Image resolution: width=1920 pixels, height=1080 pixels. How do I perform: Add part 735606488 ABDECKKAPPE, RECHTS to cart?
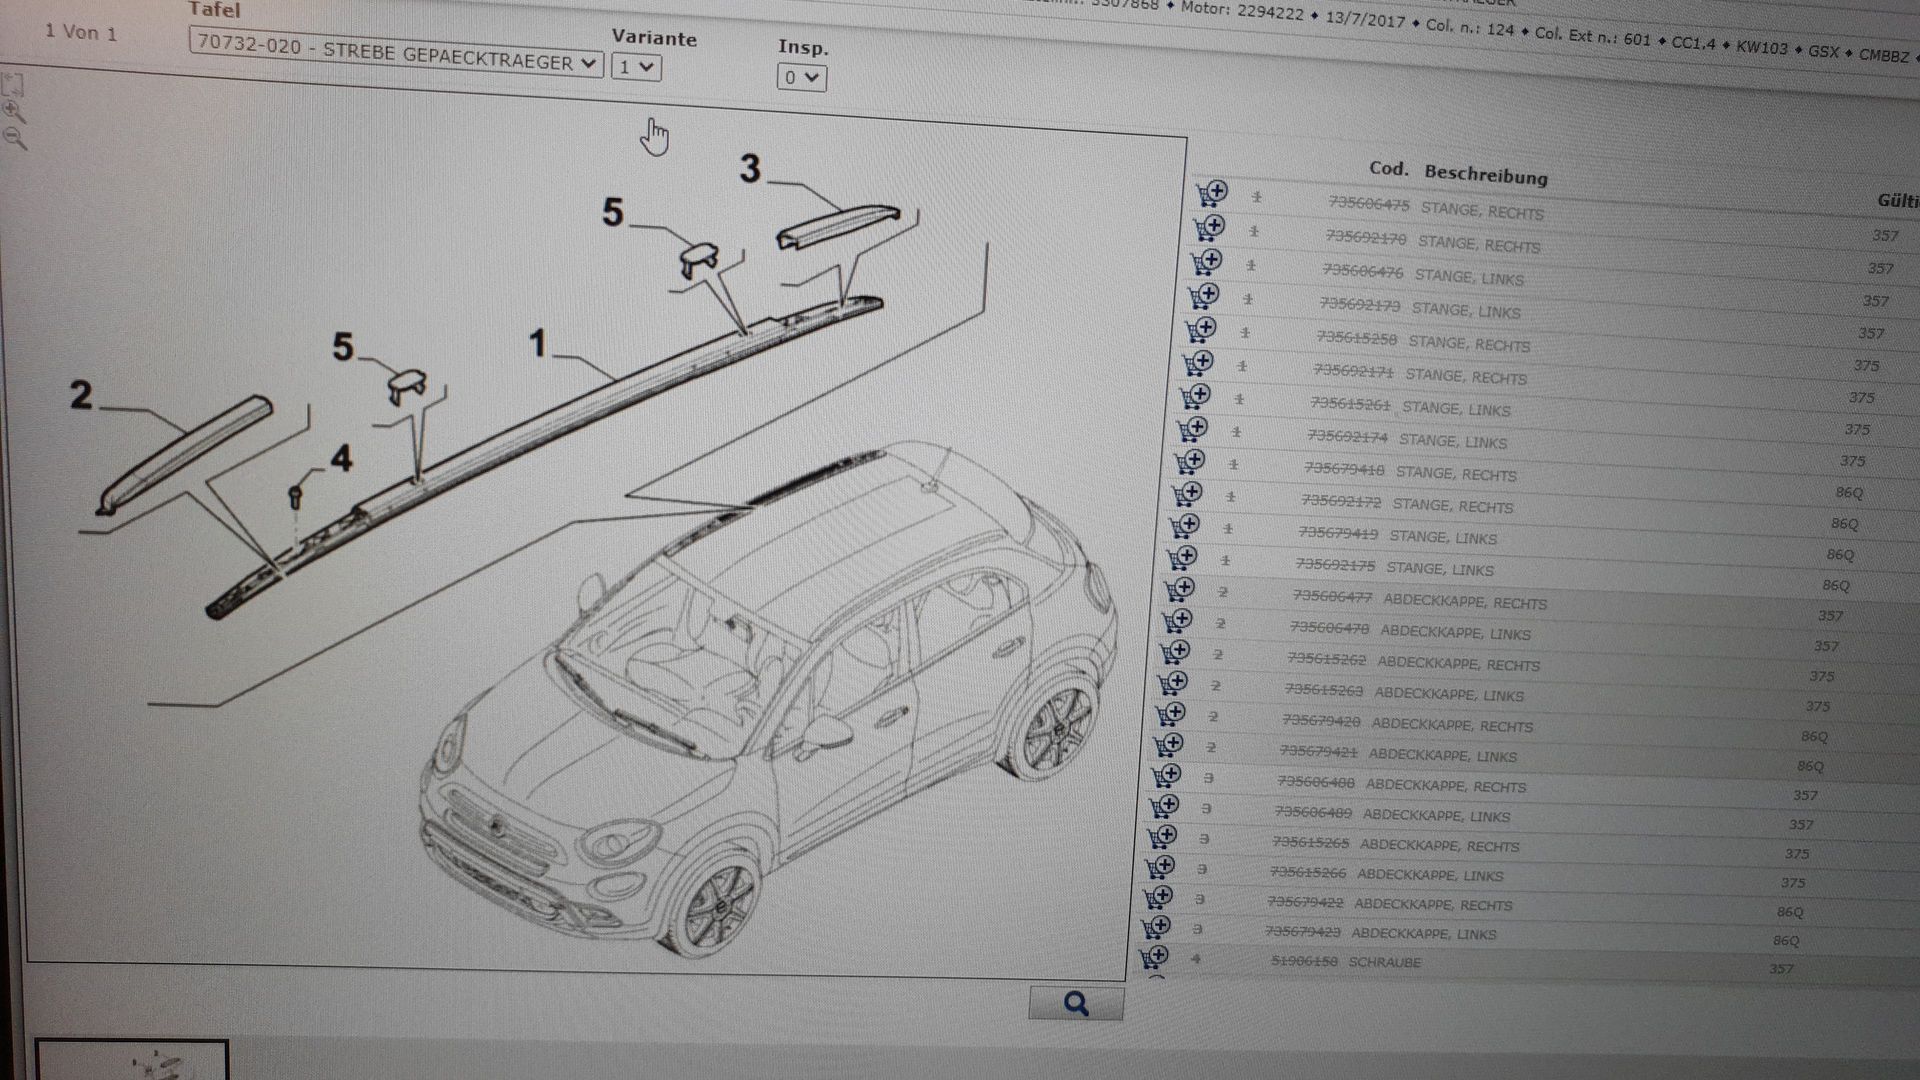(x=1166, y=775)
